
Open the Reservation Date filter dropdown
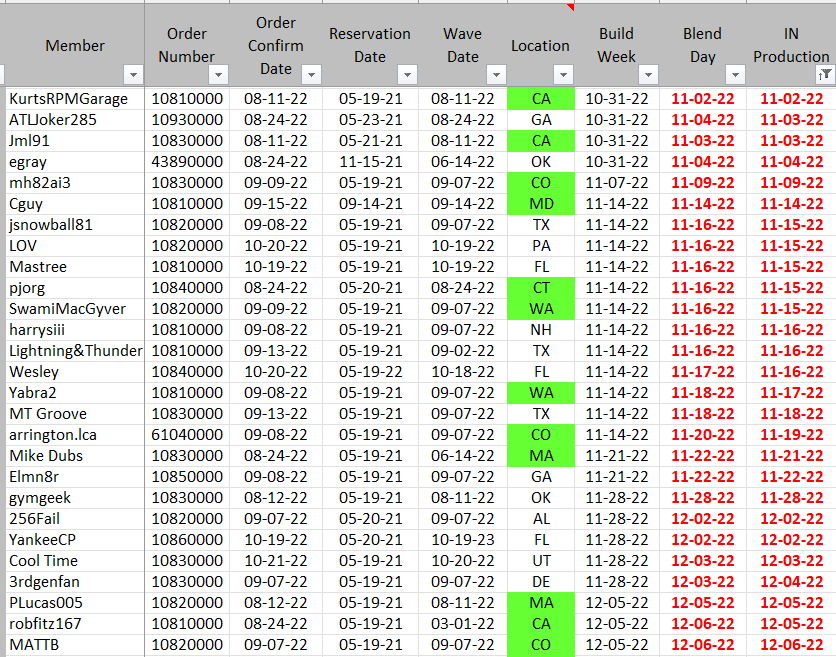click(x=406, y=75)
